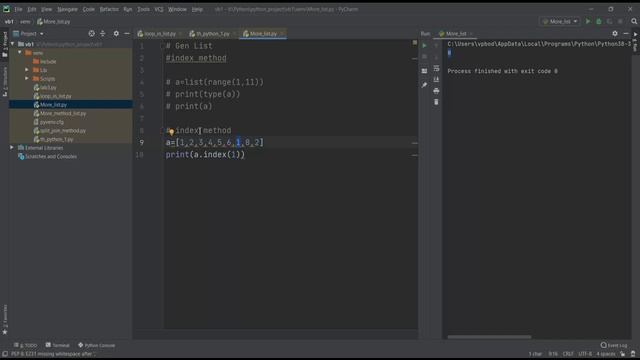Open the Edit menu
This screenshot has width=640, height=360.
[x=32, y=9]
